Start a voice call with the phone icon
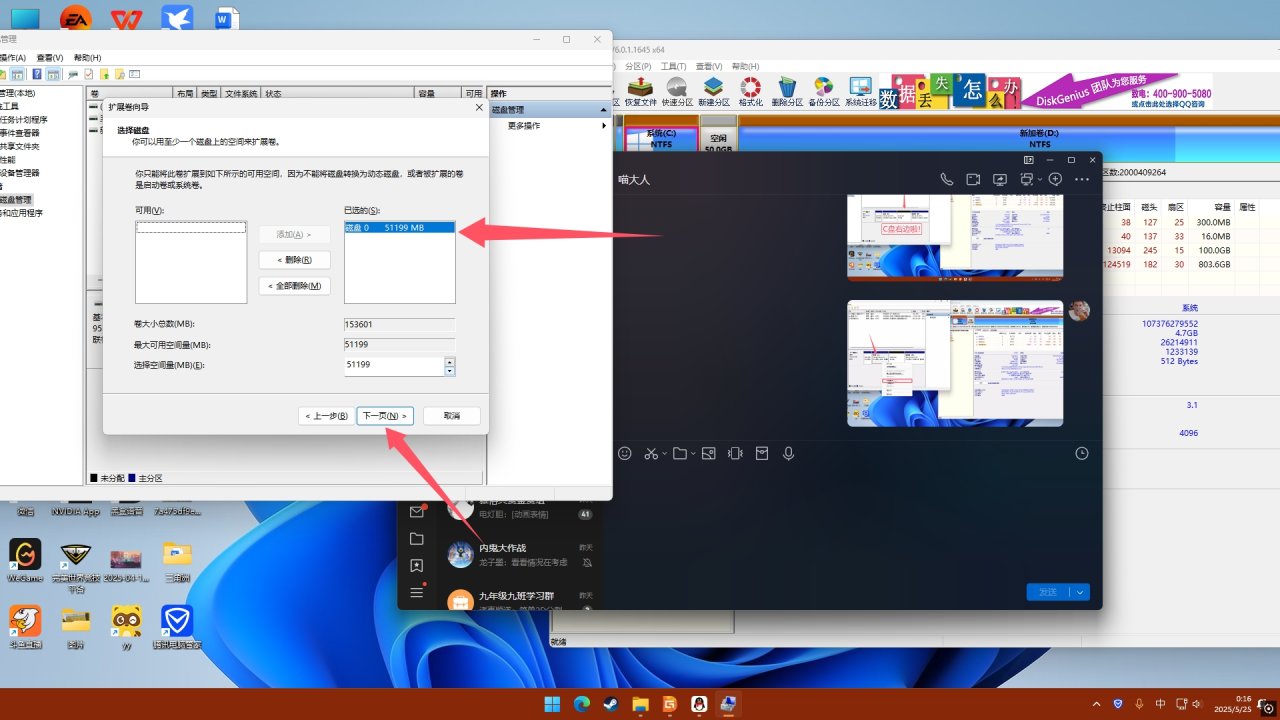The image size is (1280, 720). tap(946, 179)
